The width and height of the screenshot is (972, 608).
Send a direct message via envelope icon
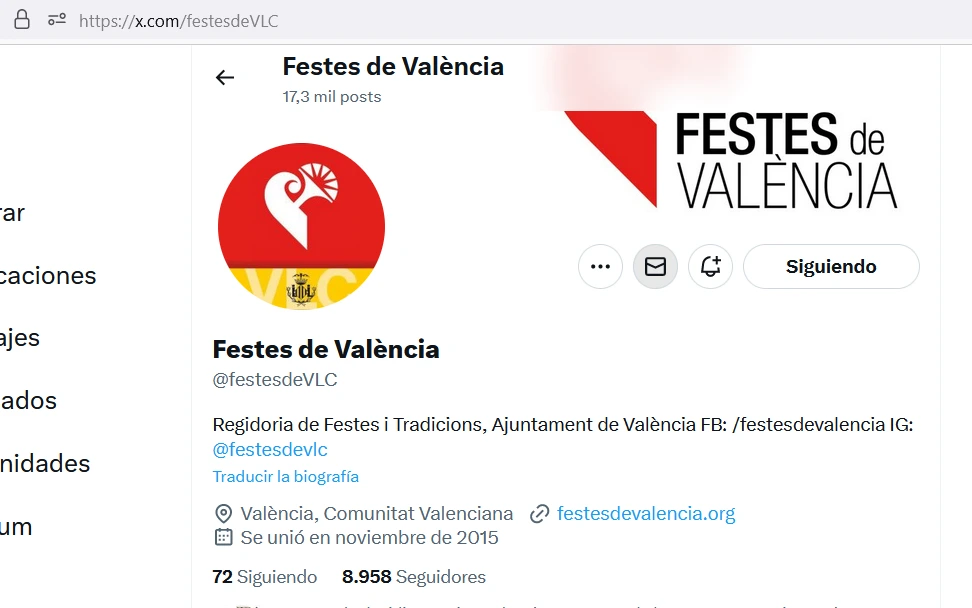pyautogui.click(x=655, y=267)
